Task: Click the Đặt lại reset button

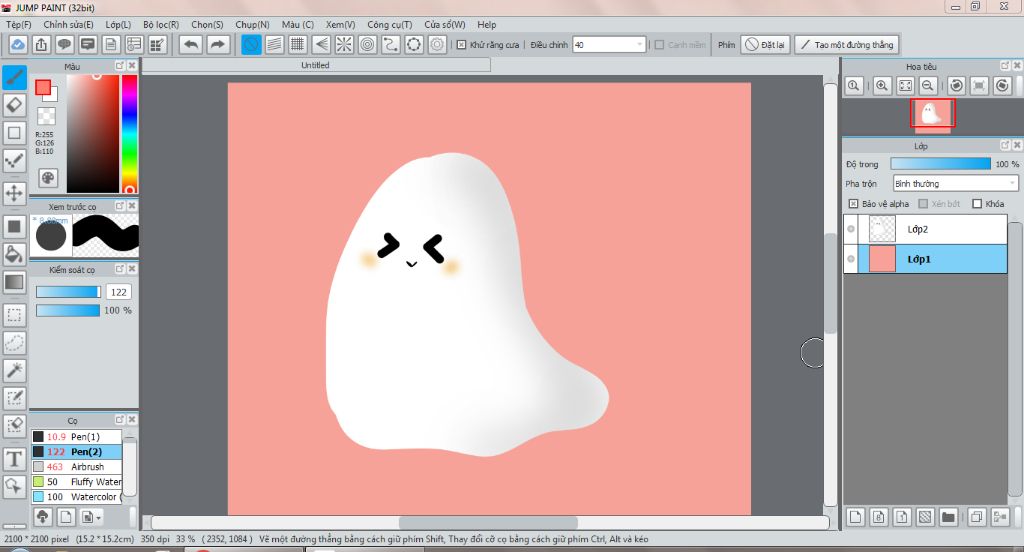Action: [x=765, y=45]
